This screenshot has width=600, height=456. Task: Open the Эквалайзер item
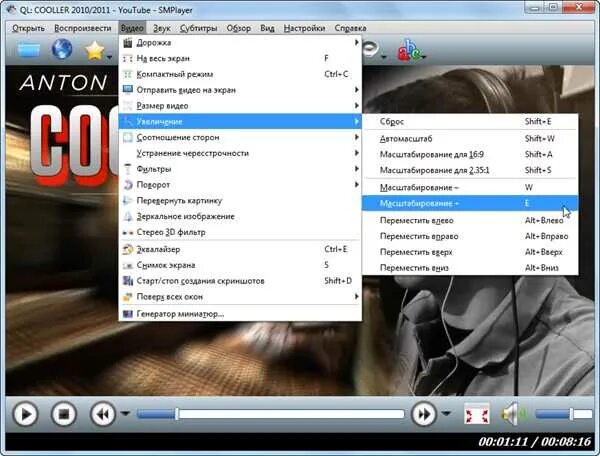(x=240, y=249)
